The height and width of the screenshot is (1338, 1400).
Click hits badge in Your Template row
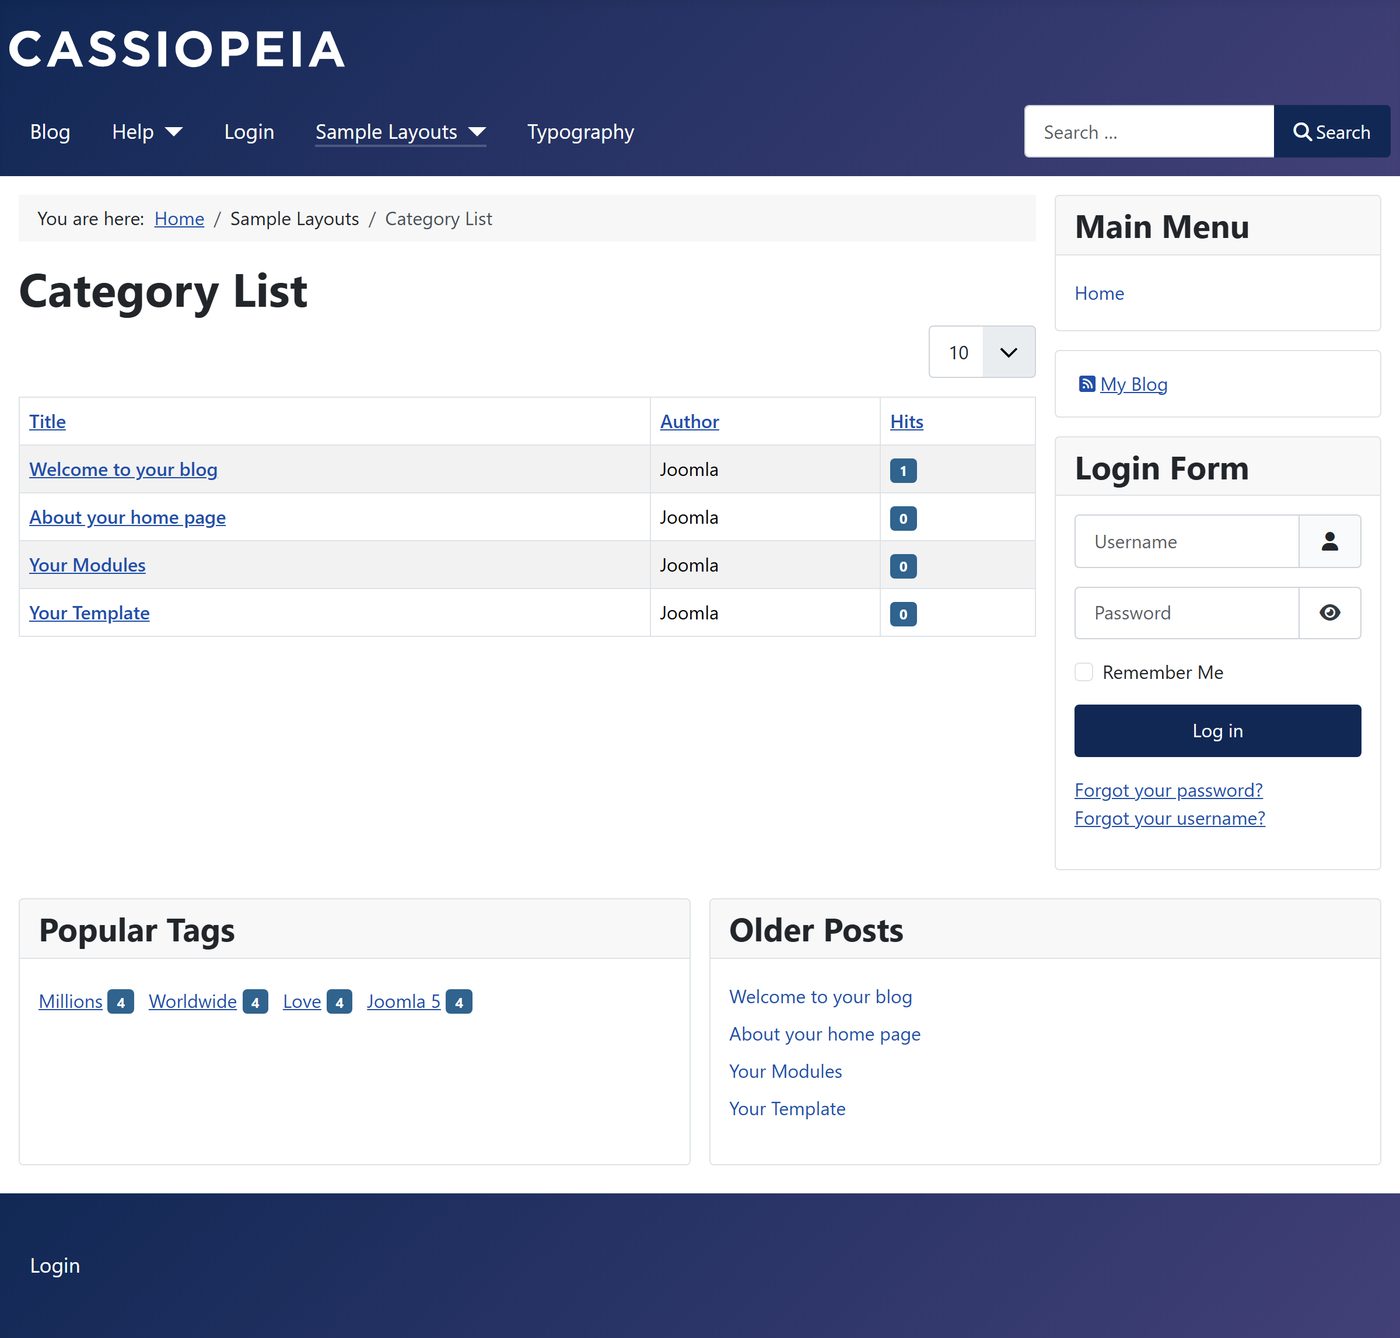pyautogui.click(x=903, y=614)
